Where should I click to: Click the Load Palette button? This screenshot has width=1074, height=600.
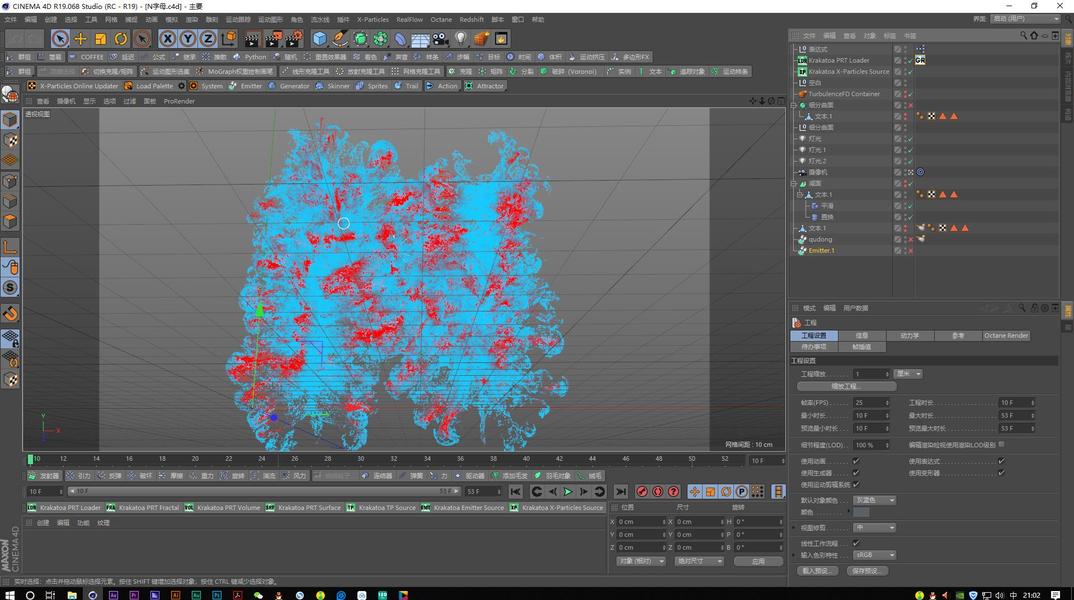[148, 86]
